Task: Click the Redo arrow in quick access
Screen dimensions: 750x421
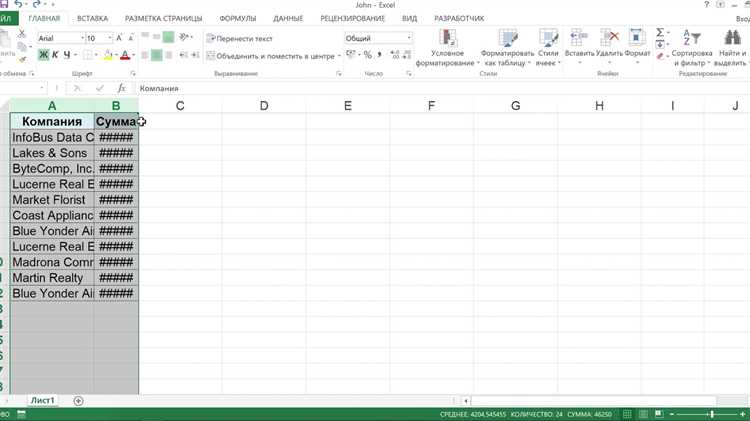Action: pos(37,4)
